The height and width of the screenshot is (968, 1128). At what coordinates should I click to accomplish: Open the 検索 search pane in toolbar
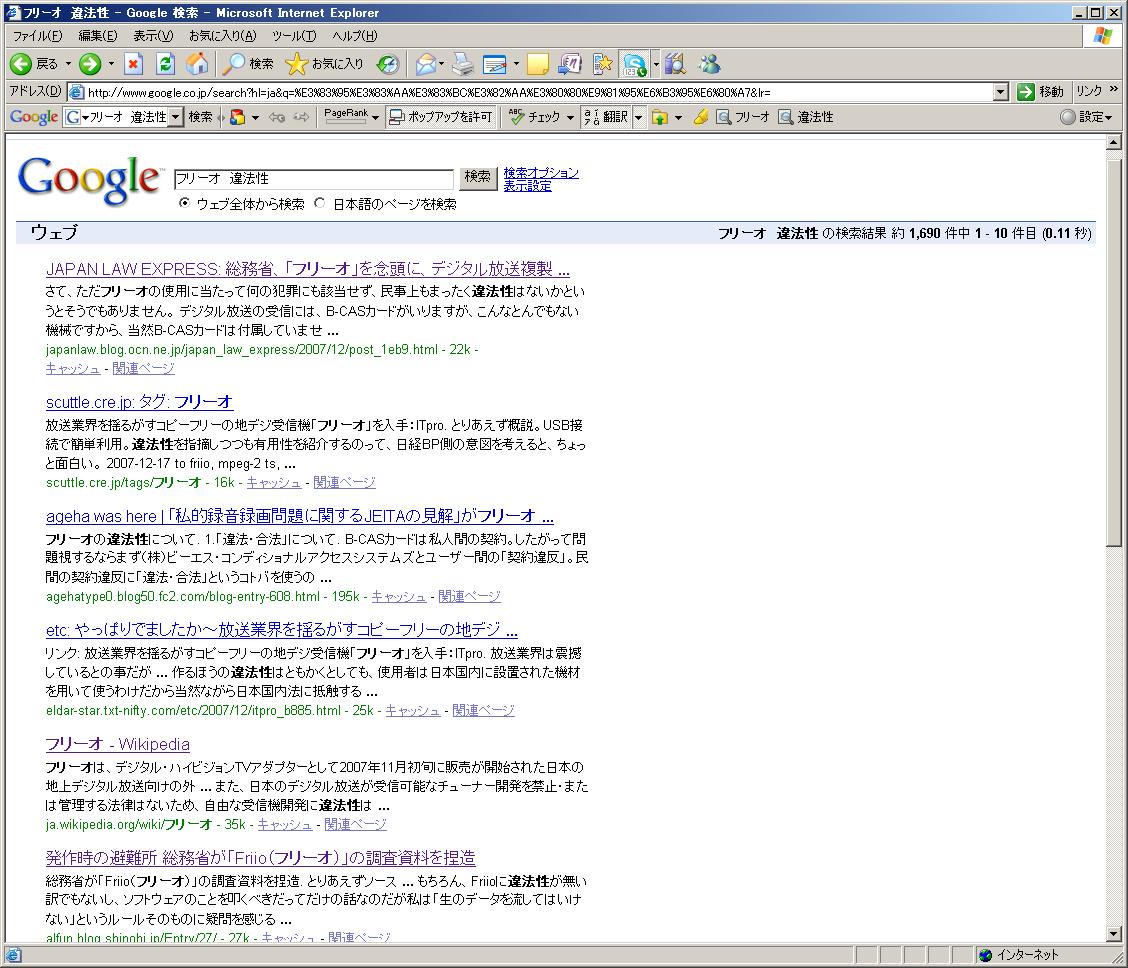tap(248, 64)
